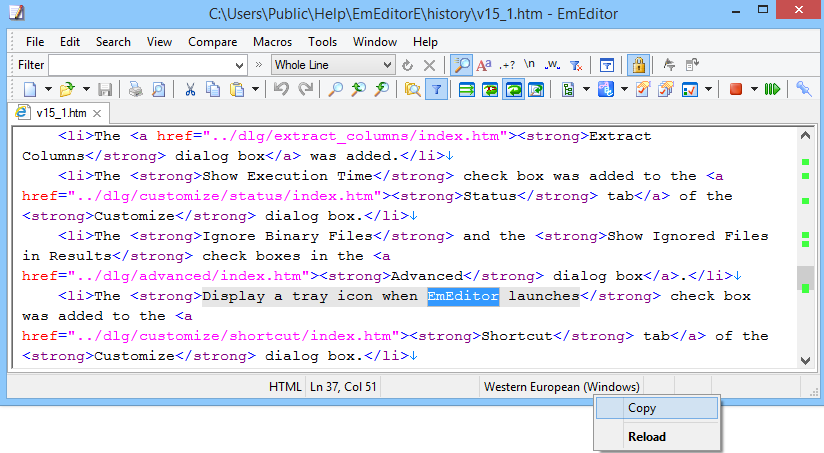824x453 pixels.
Task: Toggle the padlock Block Changes button
Action: 638,65
